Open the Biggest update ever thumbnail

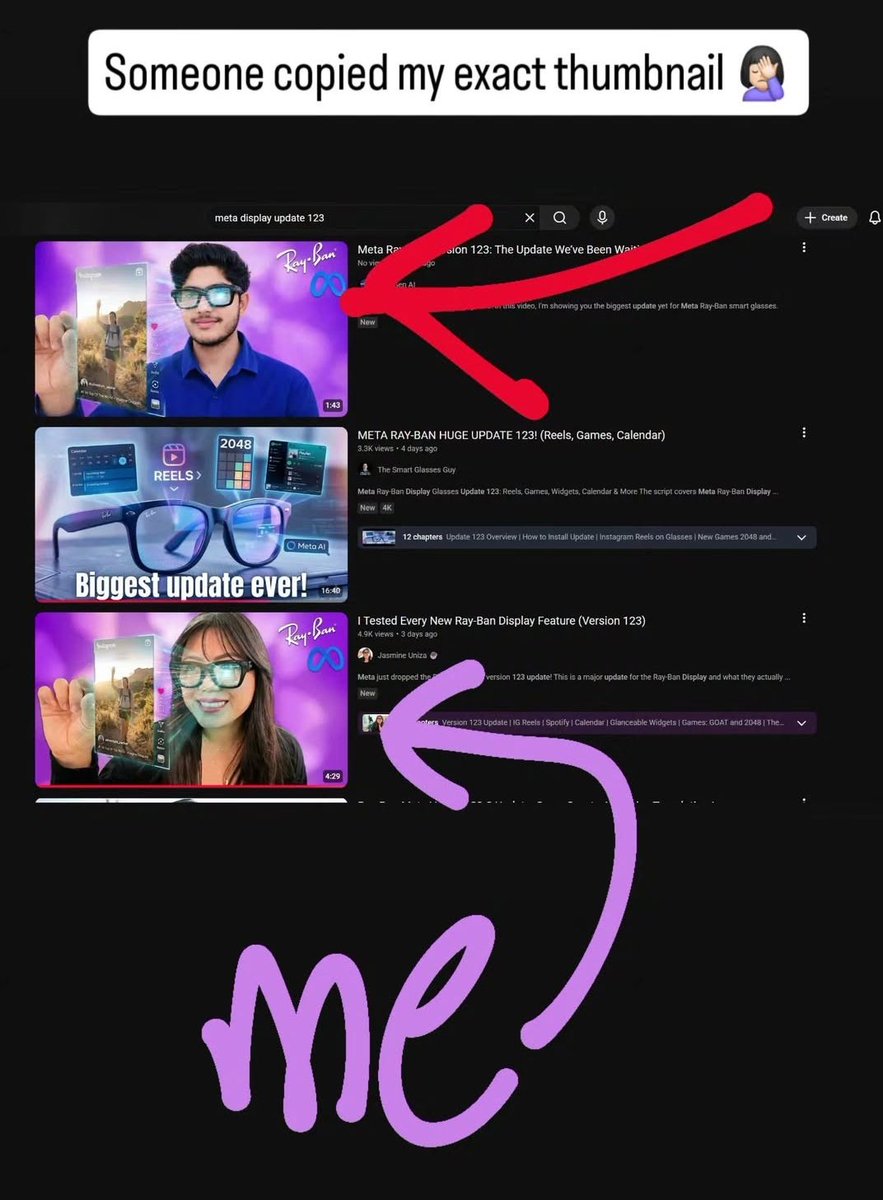[x=191, y=513]
